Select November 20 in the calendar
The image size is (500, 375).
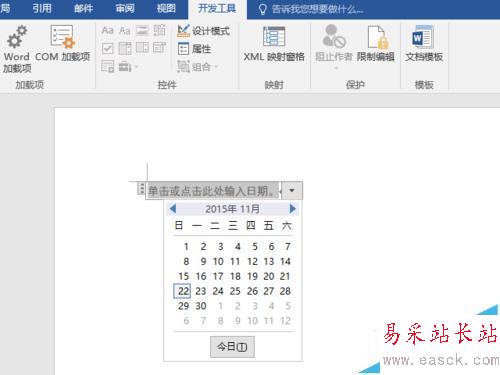[x=269, y=276]
